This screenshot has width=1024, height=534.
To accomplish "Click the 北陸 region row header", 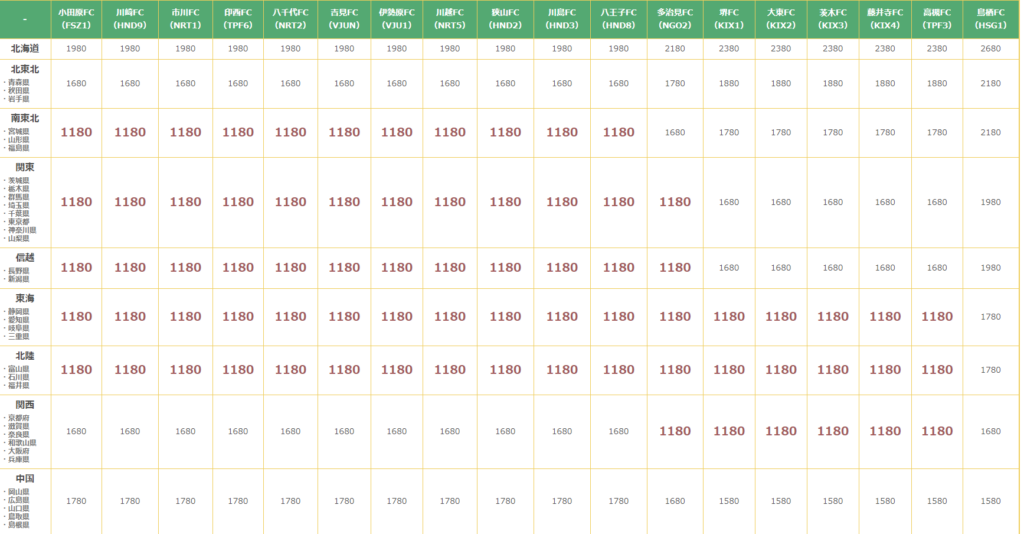I will (26, 355).
